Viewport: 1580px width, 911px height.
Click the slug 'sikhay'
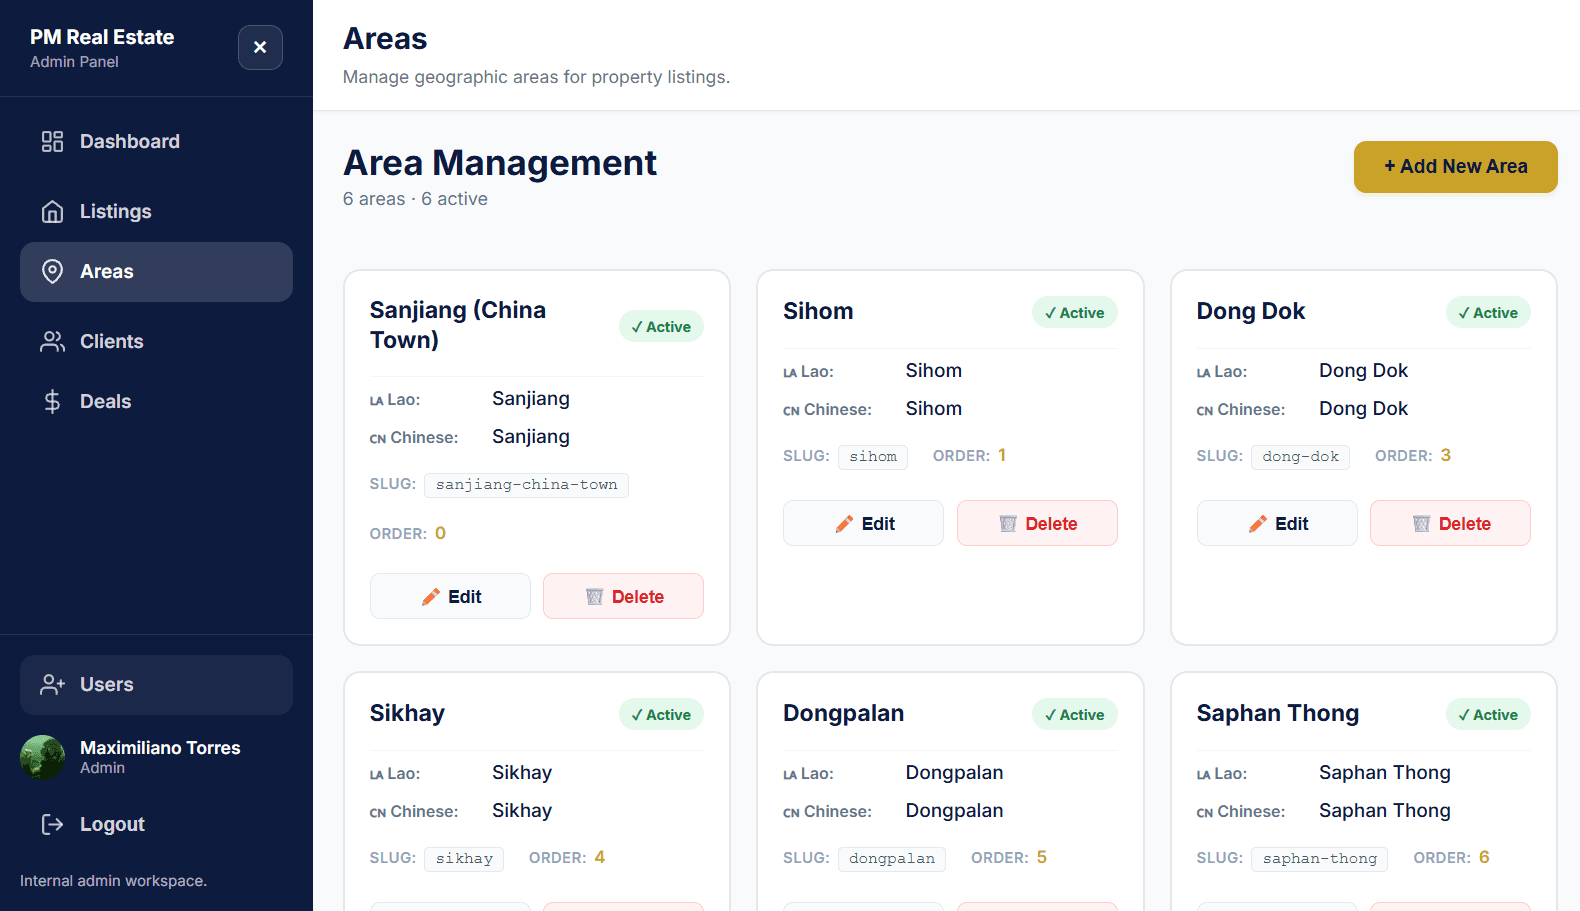point(464,859)
